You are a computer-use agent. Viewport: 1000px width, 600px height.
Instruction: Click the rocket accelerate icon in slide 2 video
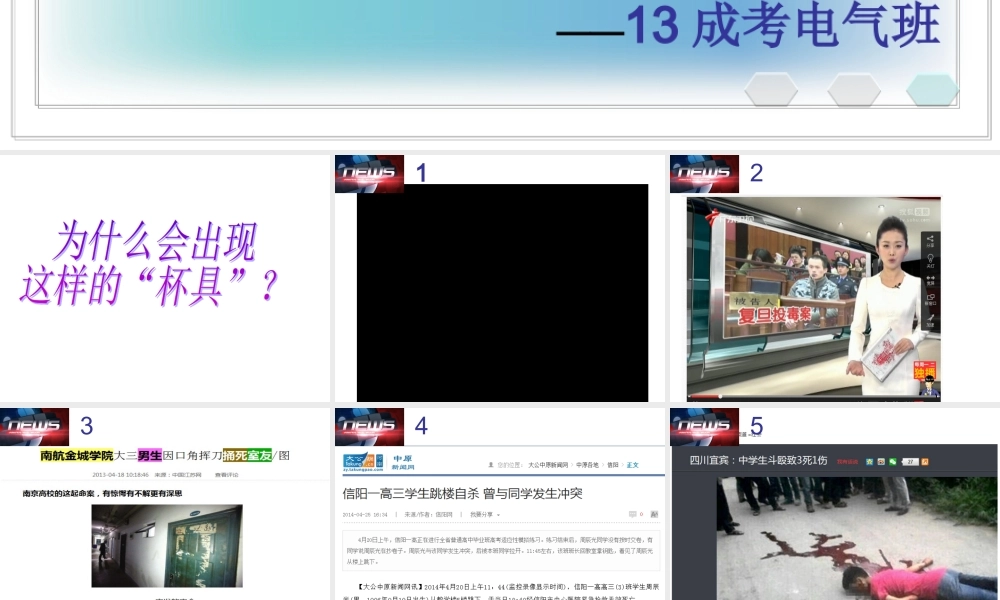[x=930, y=319]
